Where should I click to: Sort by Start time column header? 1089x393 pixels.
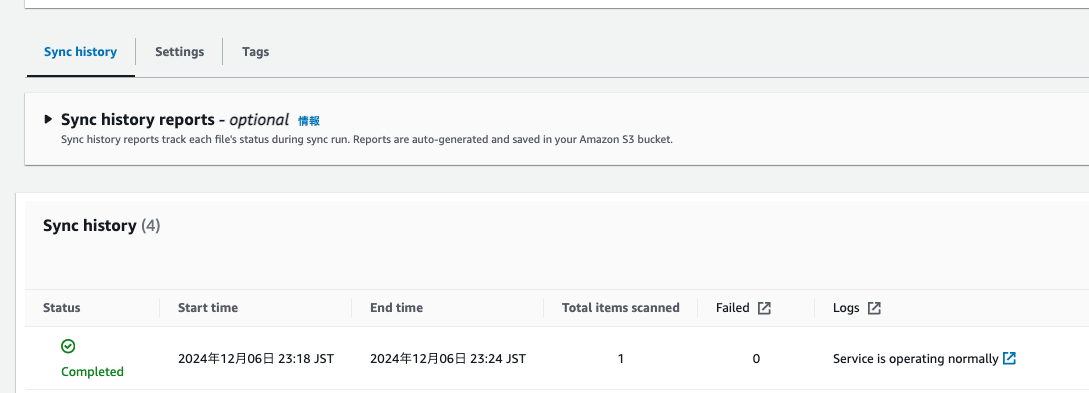coord(208,308)
